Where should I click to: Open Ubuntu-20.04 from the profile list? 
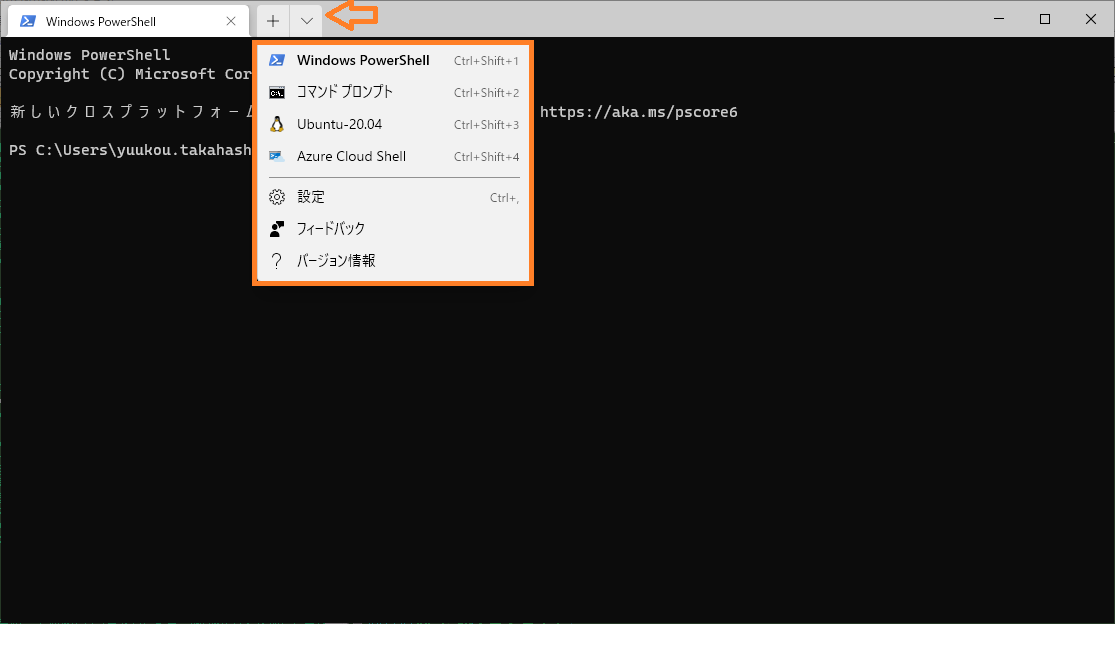pyautogui.click(x=340, y=124)
